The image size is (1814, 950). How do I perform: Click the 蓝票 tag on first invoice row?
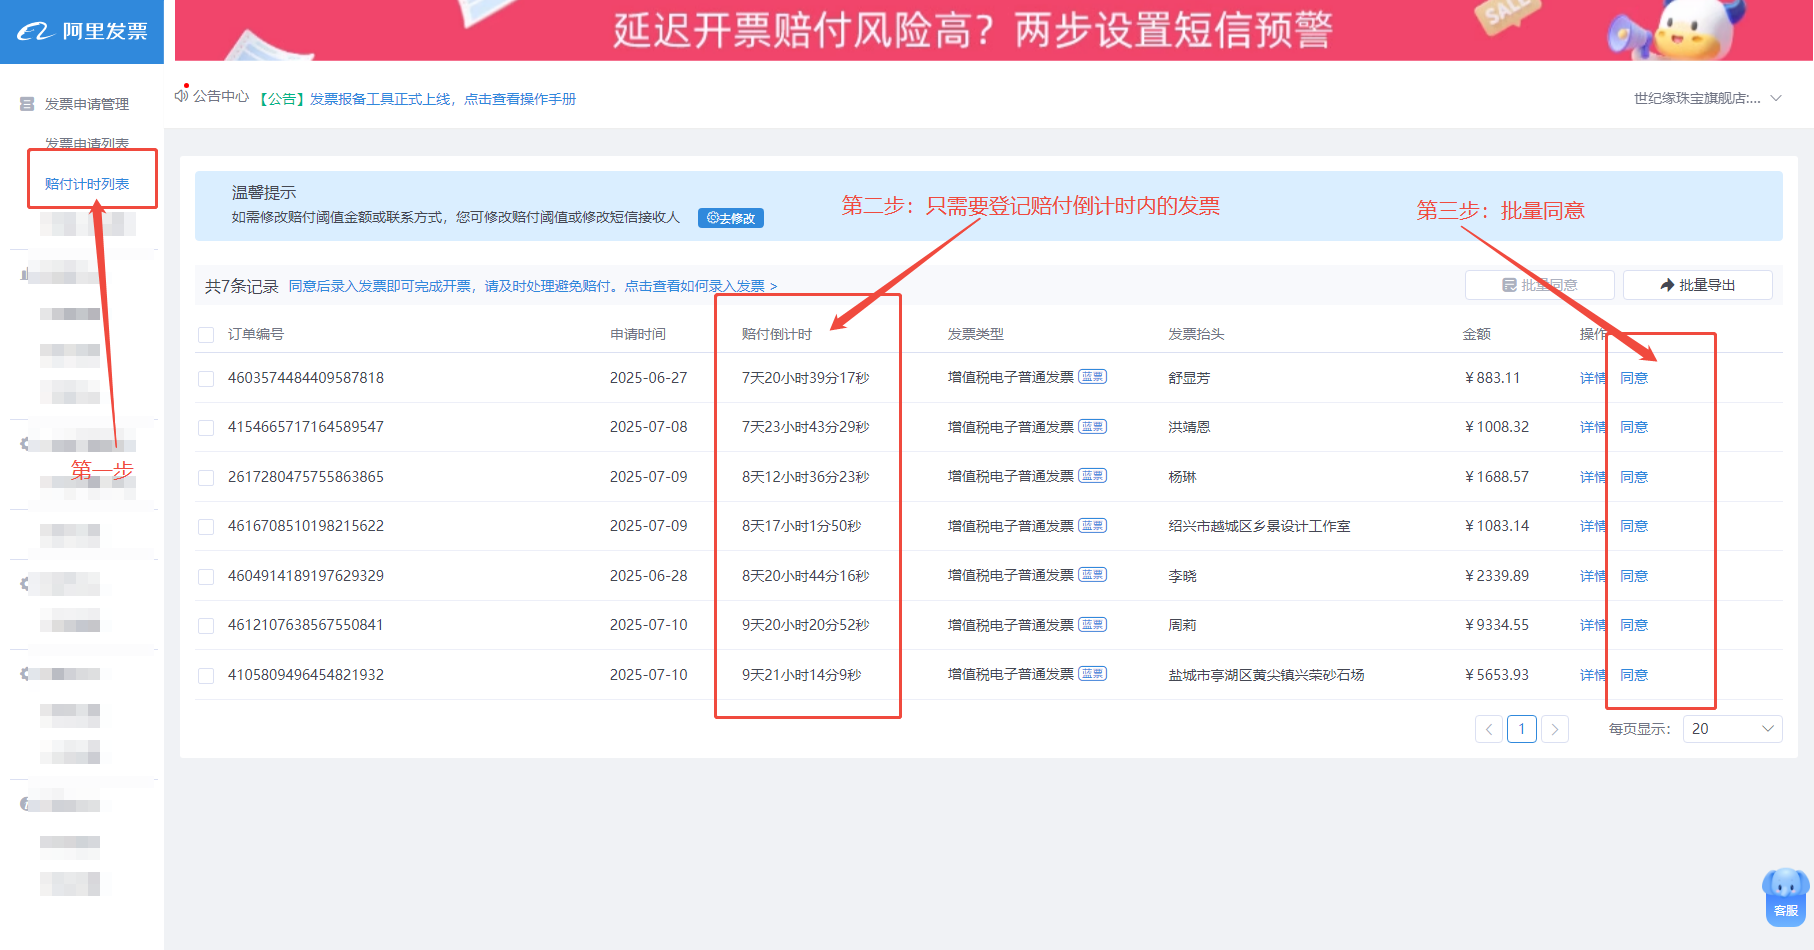[x=1092, y=377]
